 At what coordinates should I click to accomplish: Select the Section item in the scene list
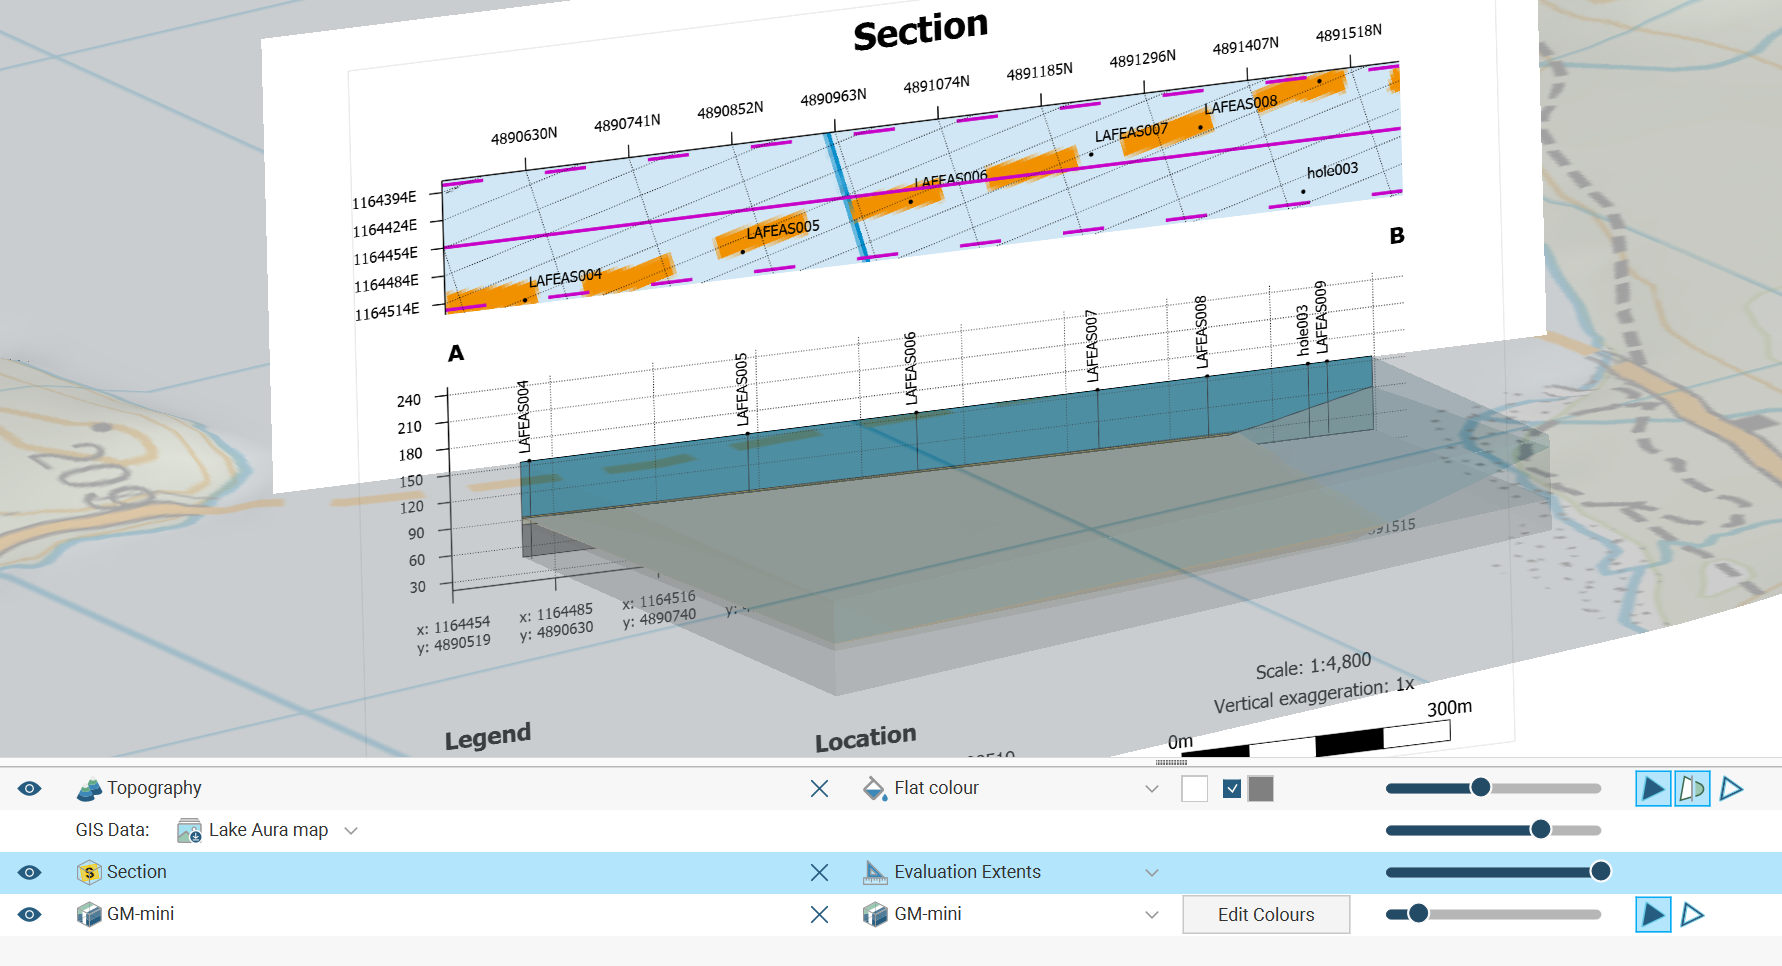click(137, 872)
